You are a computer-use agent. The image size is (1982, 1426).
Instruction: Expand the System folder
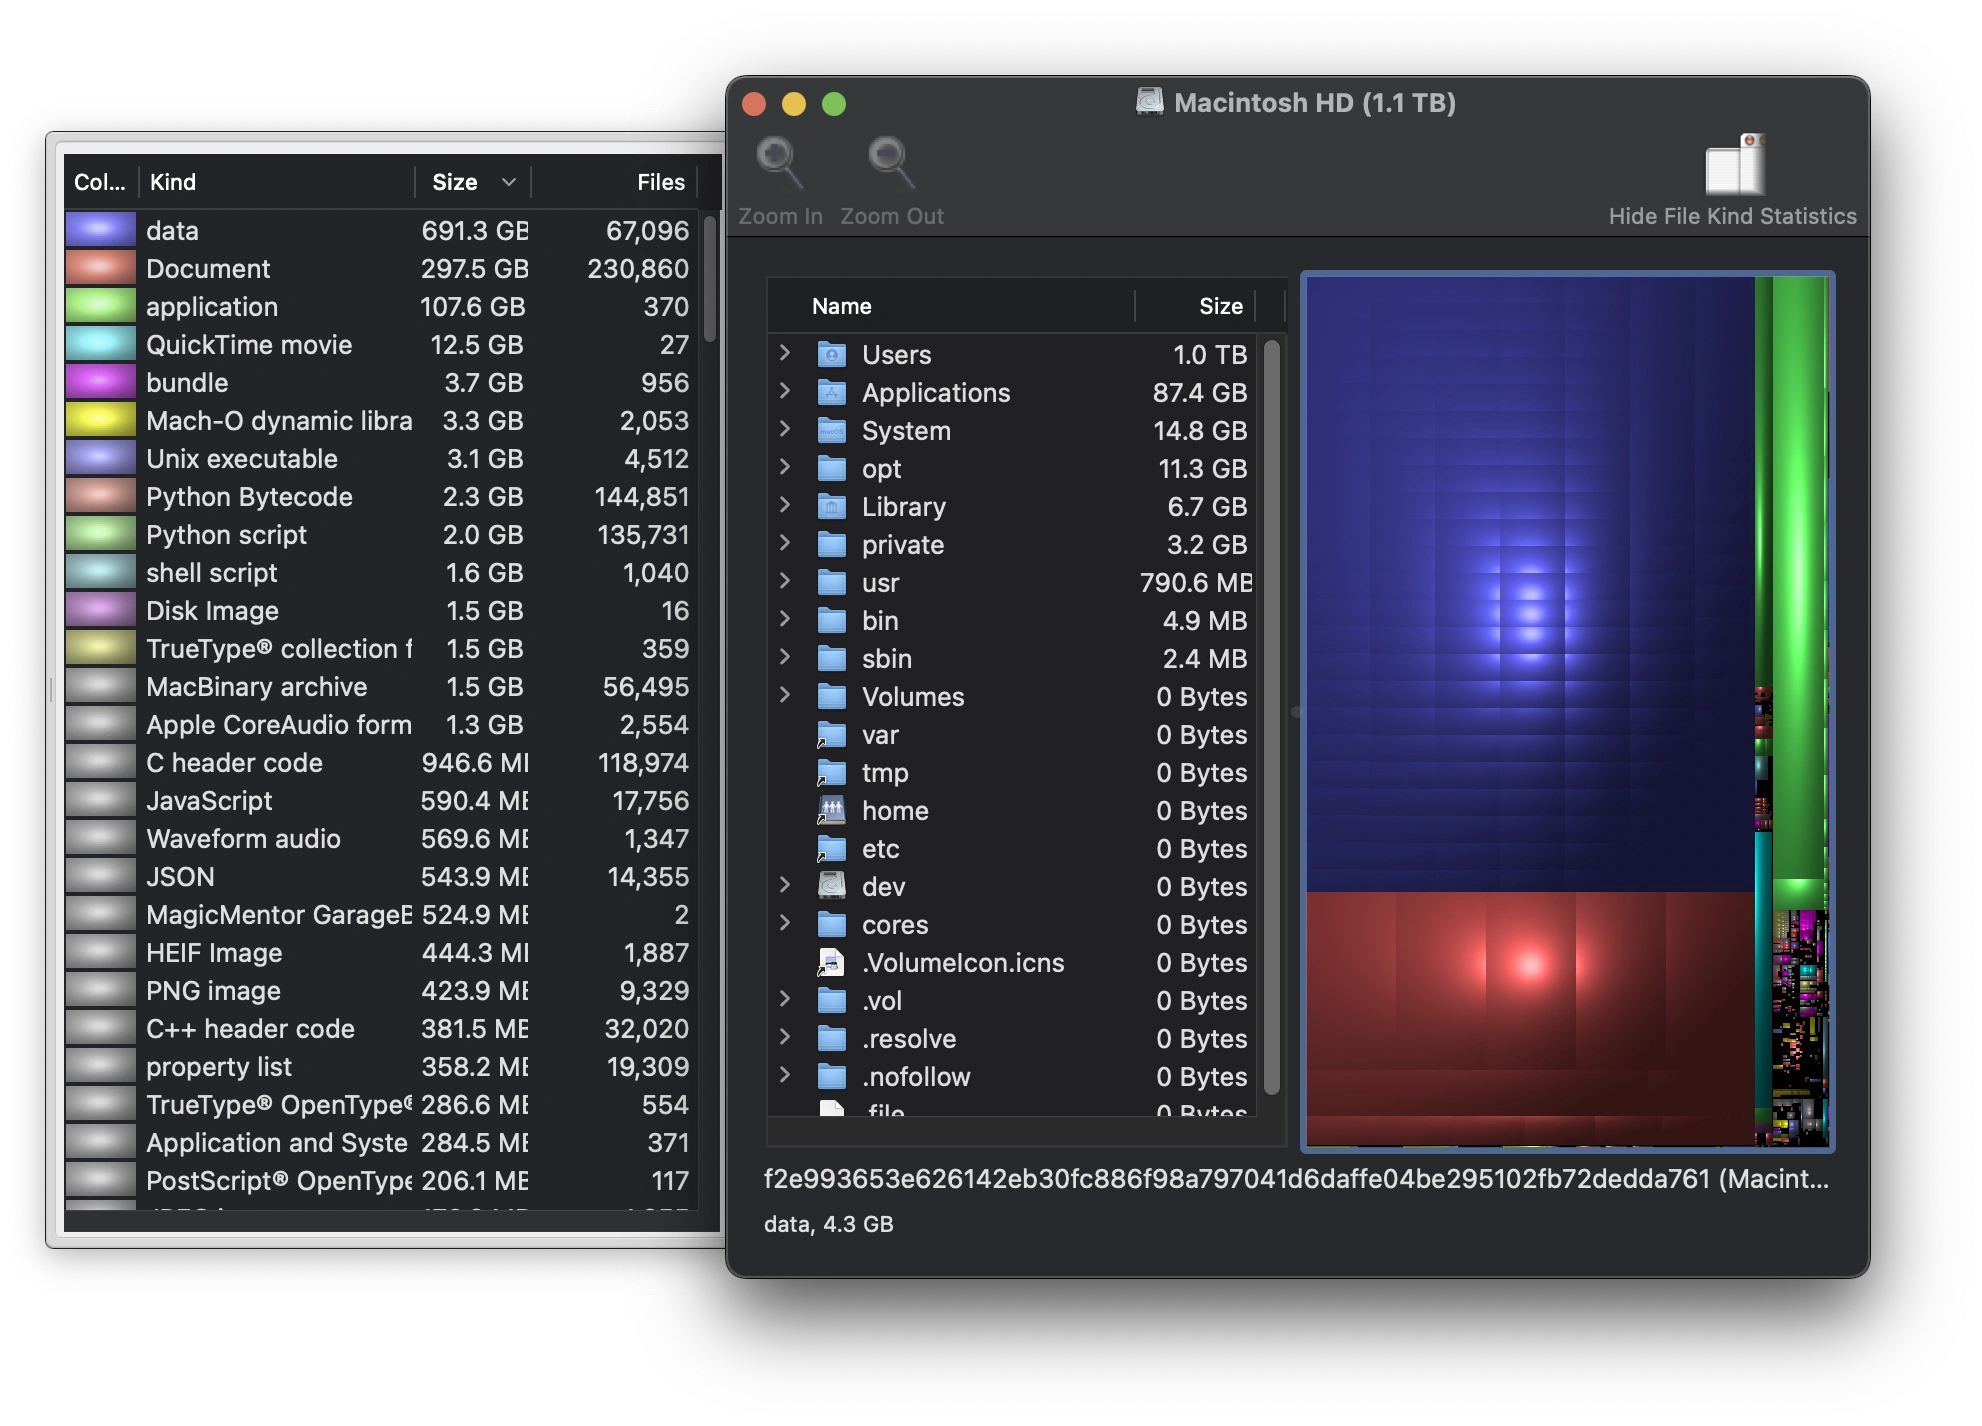[x=785, y=429]
